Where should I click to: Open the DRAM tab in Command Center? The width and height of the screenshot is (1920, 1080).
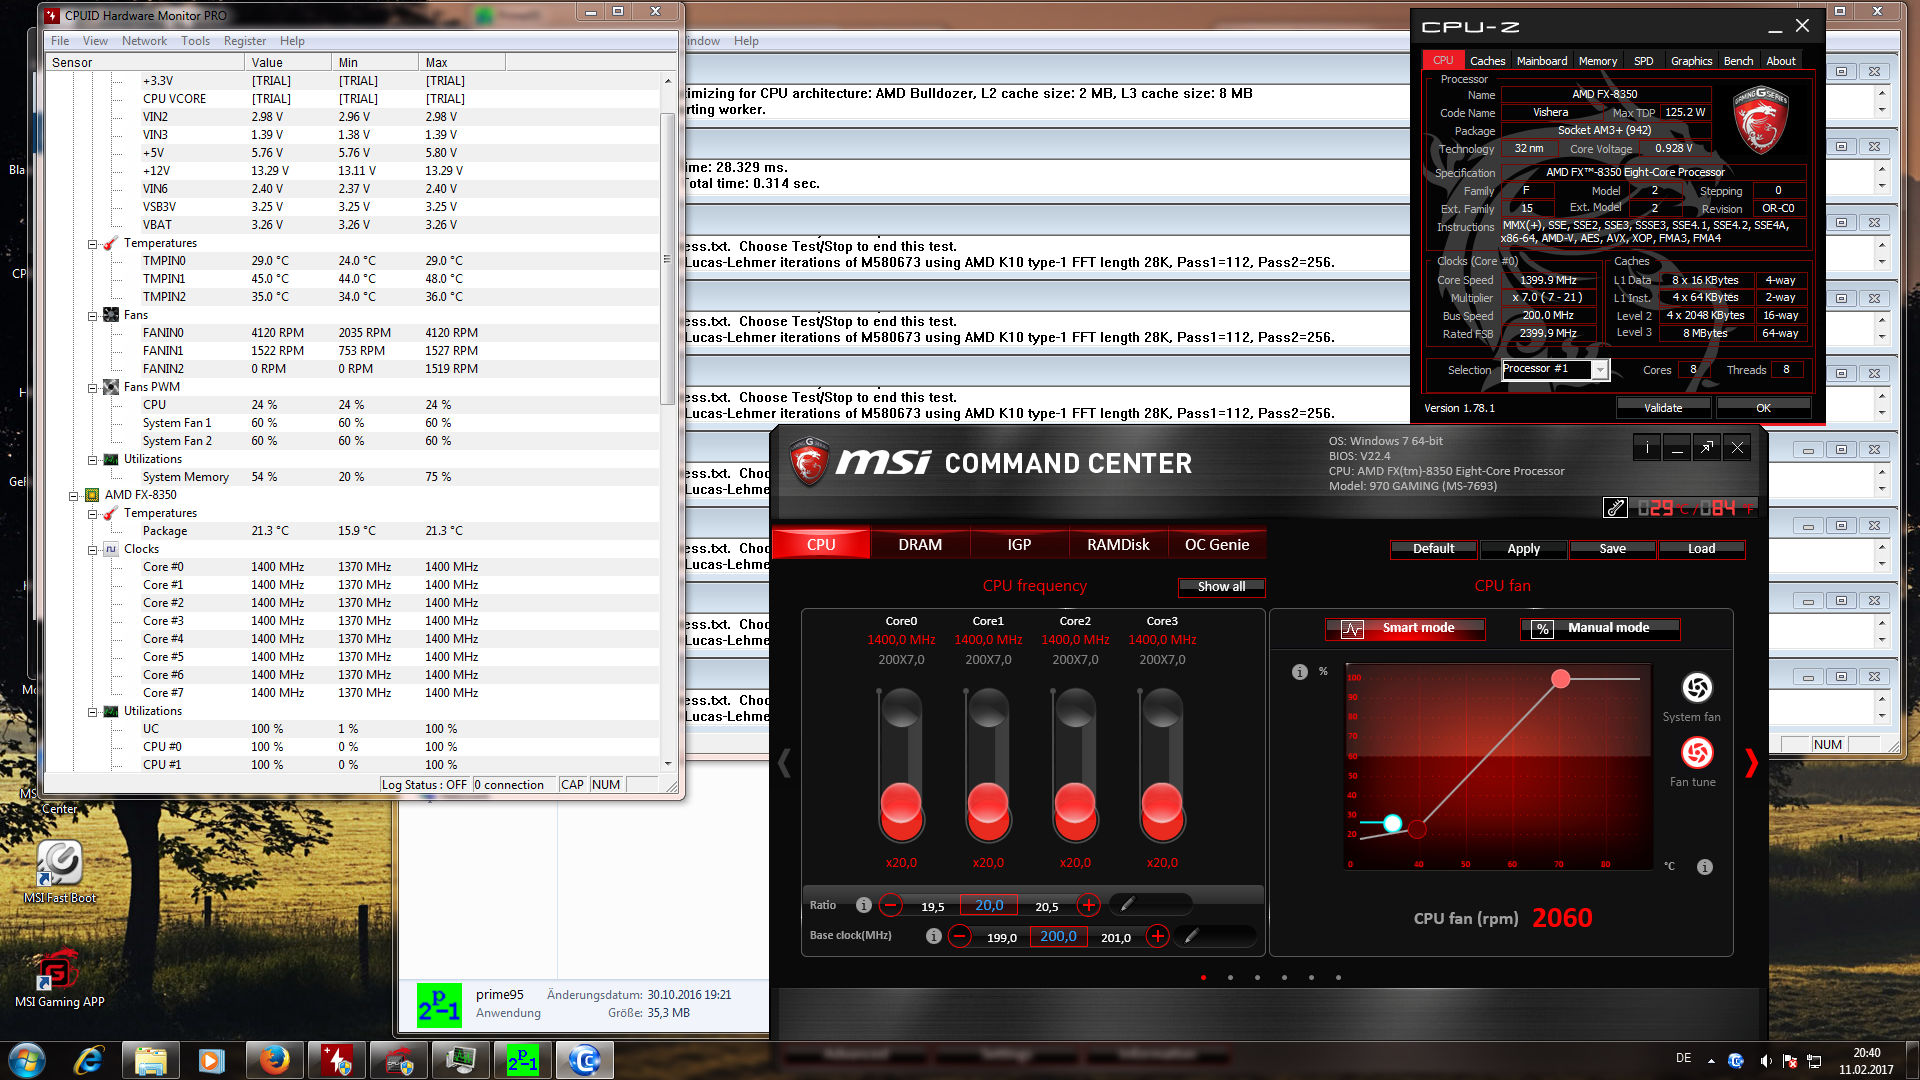920,545
